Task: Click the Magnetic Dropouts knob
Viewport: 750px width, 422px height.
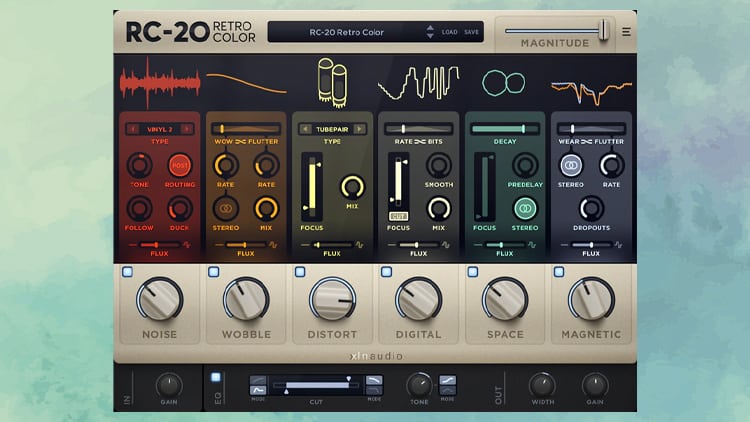Action: click(x=591, y=209)
